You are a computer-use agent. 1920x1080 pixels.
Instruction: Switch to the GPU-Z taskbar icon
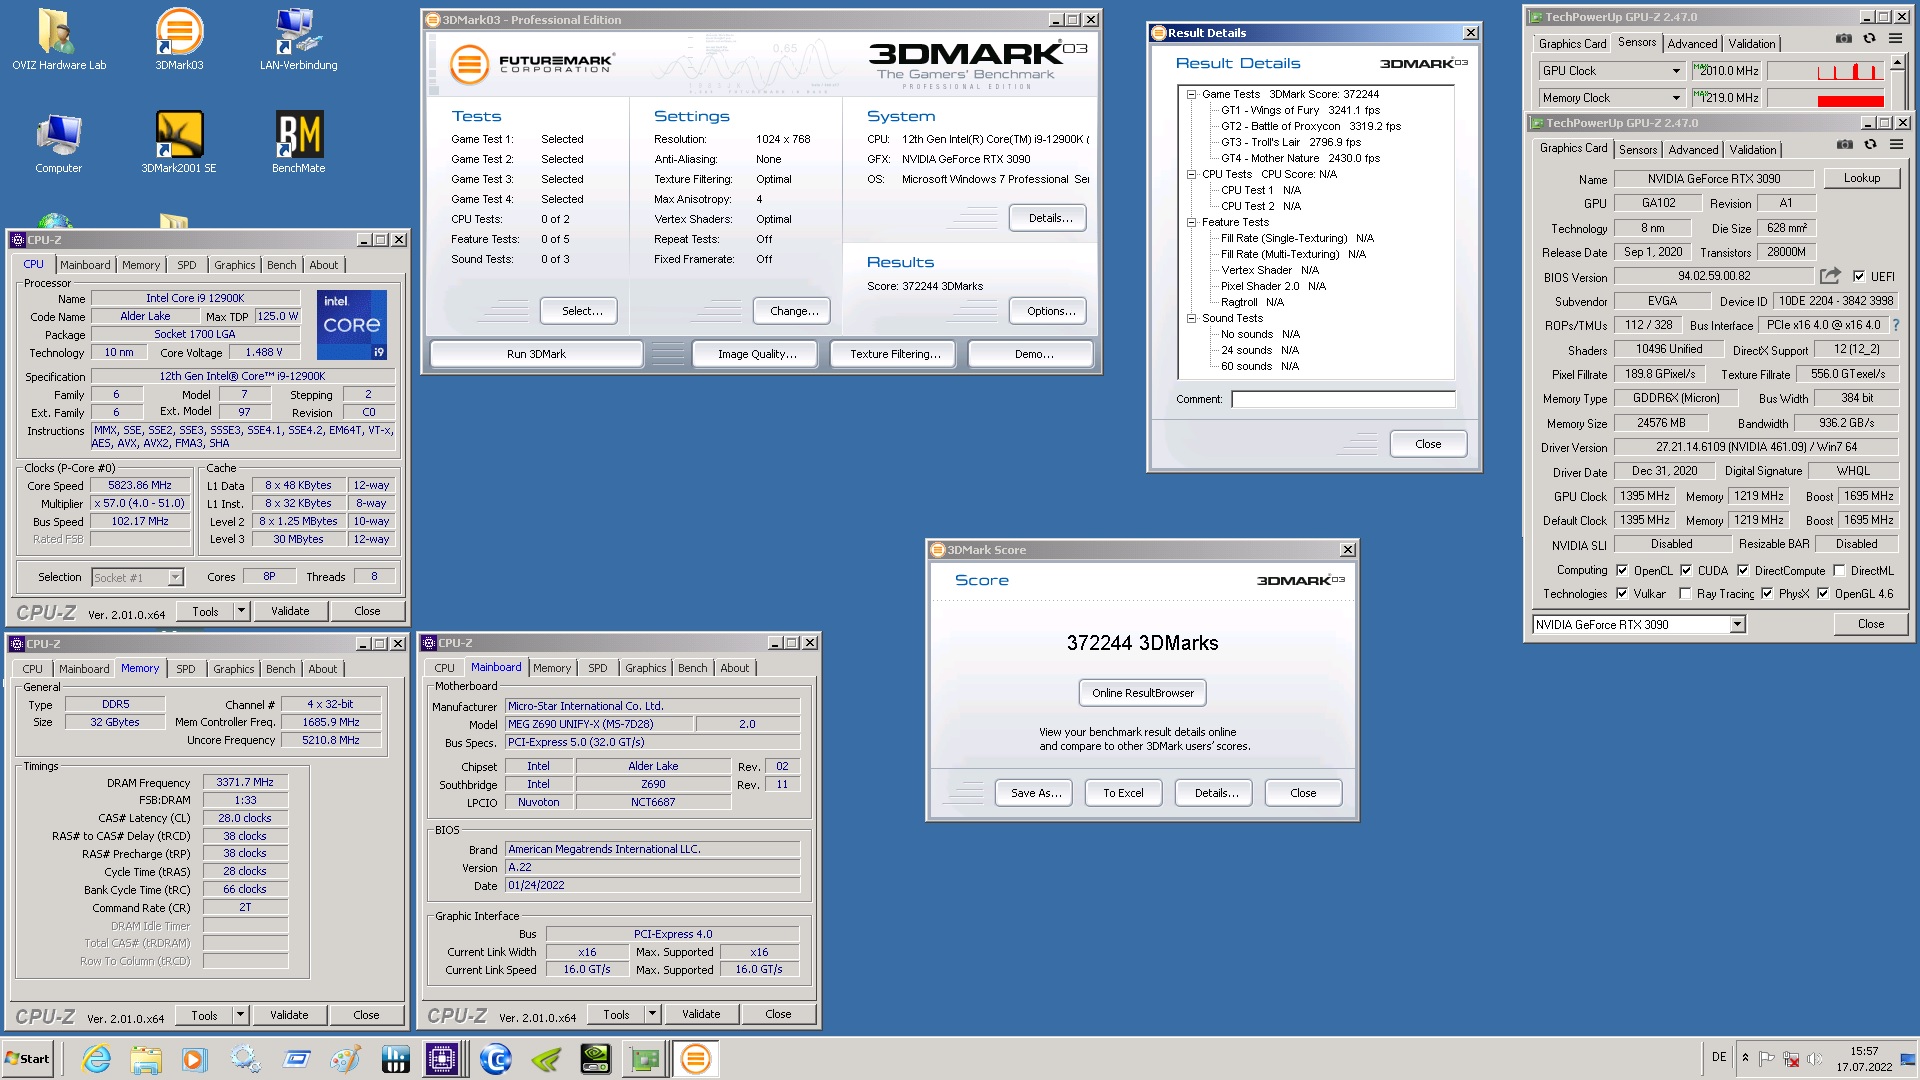click(645, 1059)
